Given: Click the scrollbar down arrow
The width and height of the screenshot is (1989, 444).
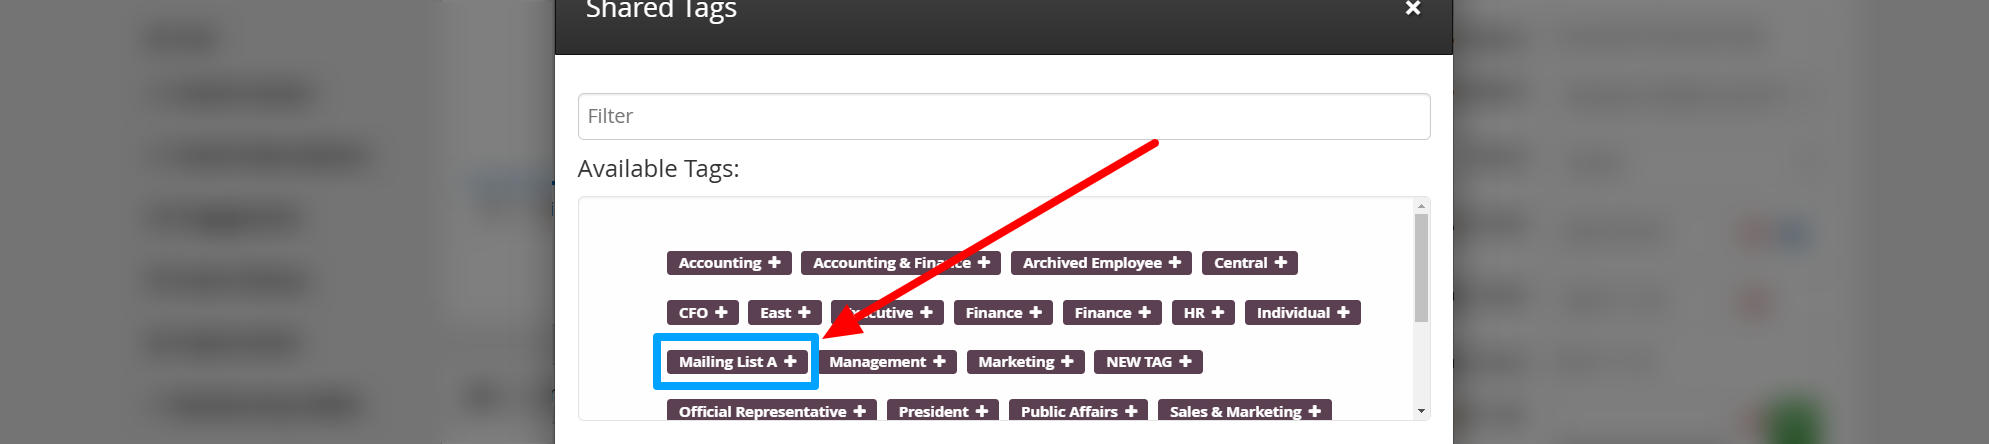Looking at the screenshot, I should pos(1421,411).
